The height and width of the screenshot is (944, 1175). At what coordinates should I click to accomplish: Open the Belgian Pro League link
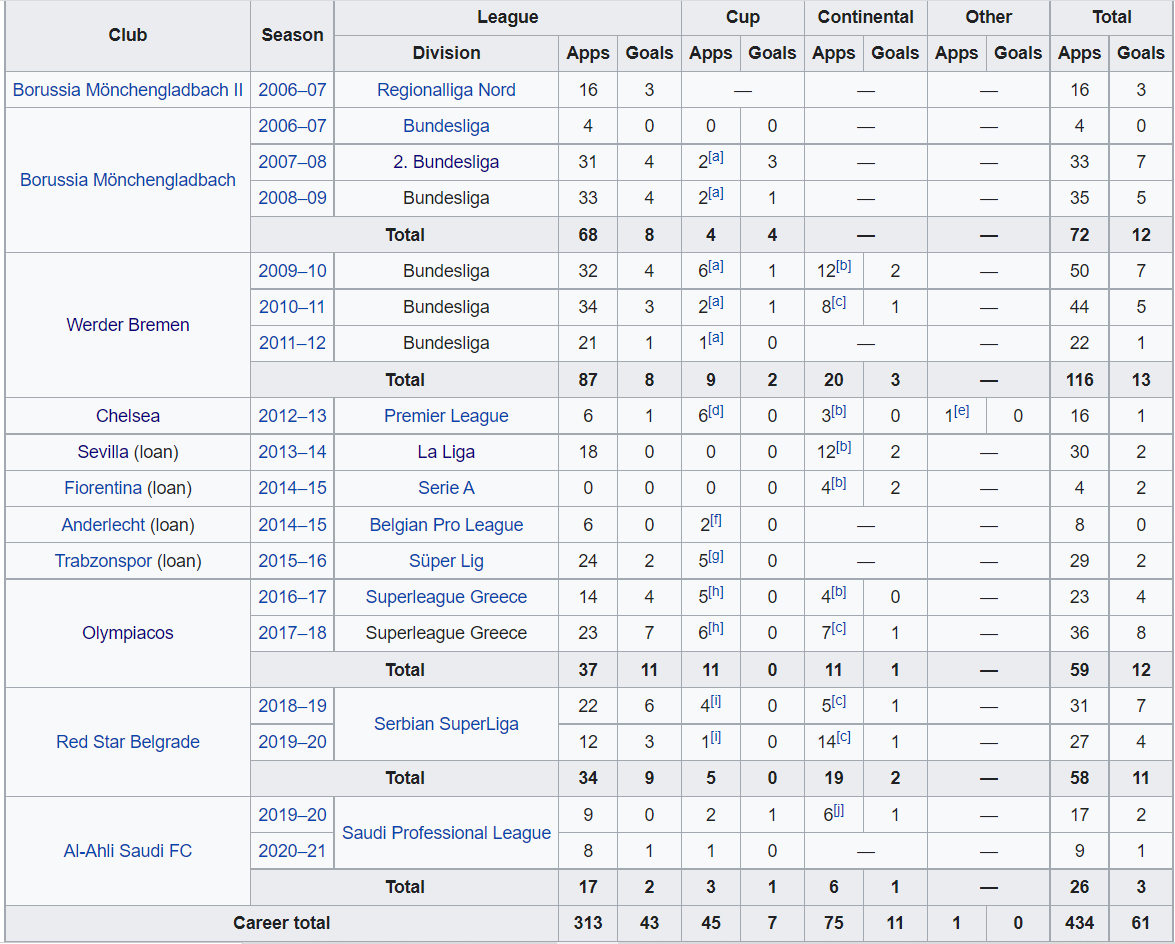[446, 524]
